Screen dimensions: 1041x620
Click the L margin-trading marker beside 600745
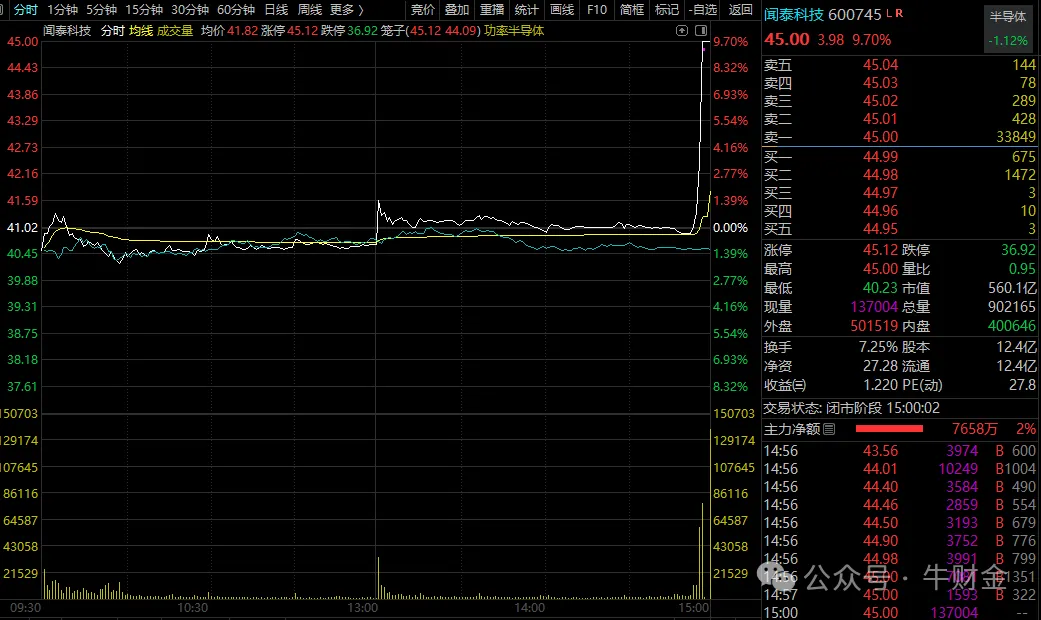pos(889,14)
